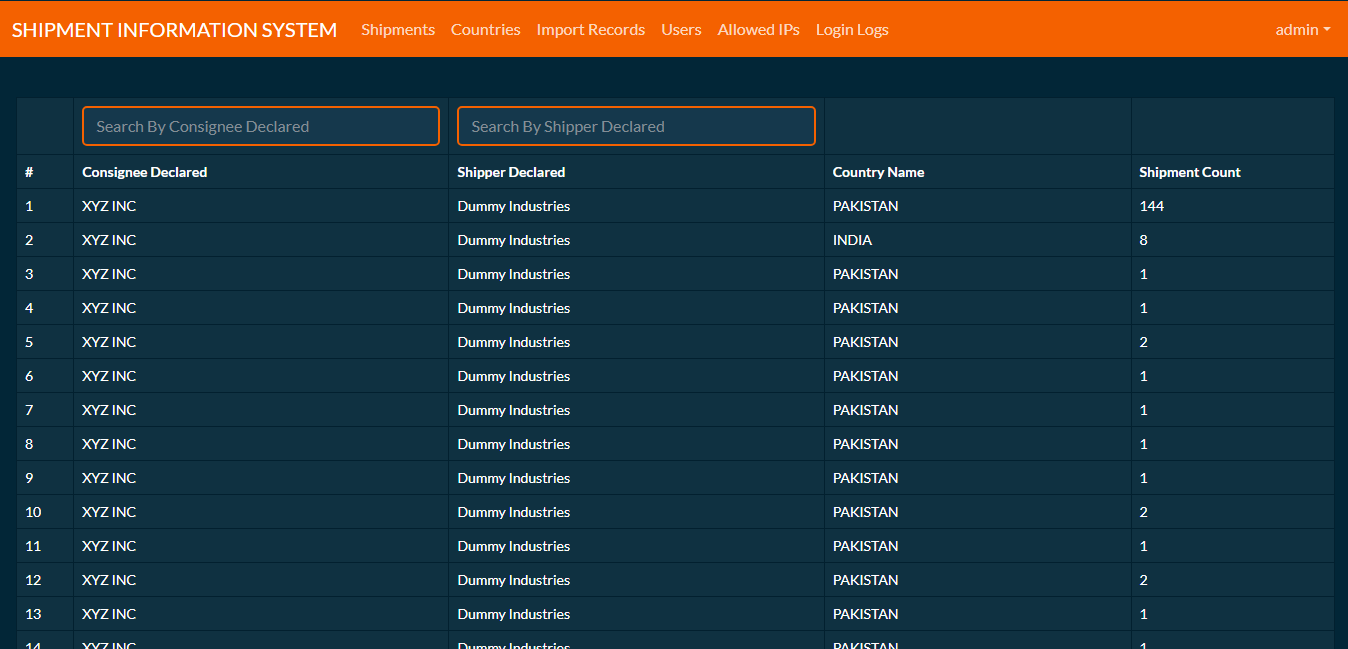This screenshot has height=649, width=1348.
Task: Click the Shipment Count column header
Action: tap(1189, 172)
